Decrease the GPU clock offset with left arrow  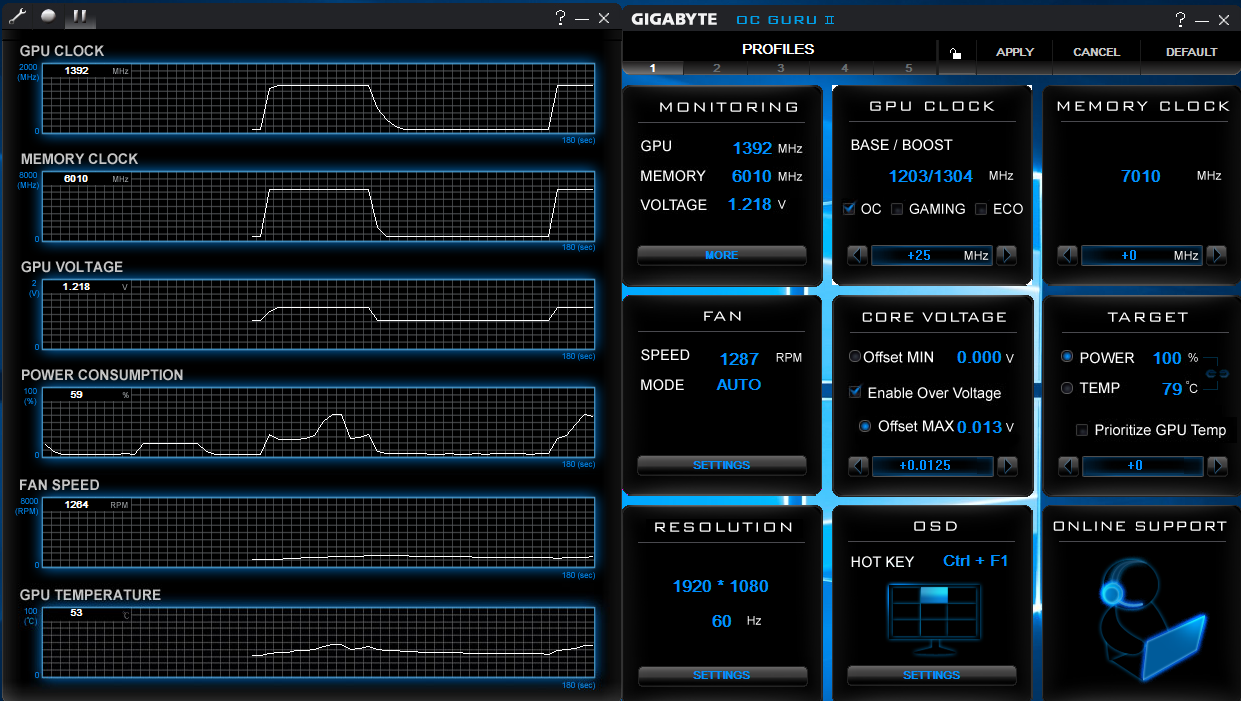857,255
